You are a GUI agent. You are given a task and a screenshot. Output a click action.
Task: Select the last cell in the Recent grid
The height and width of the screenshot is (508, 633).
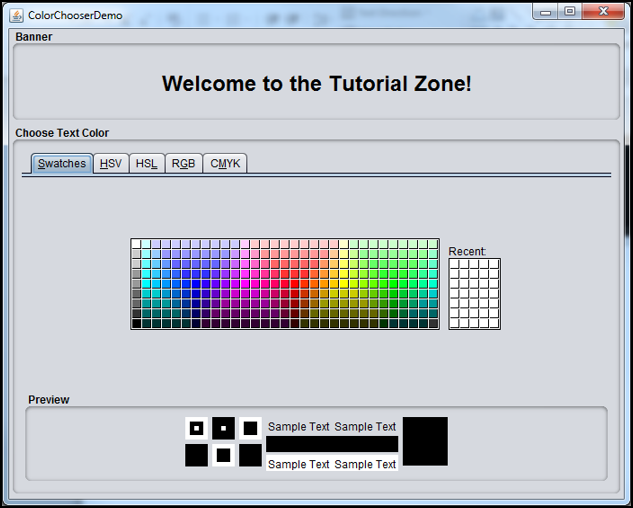point(494,323)
